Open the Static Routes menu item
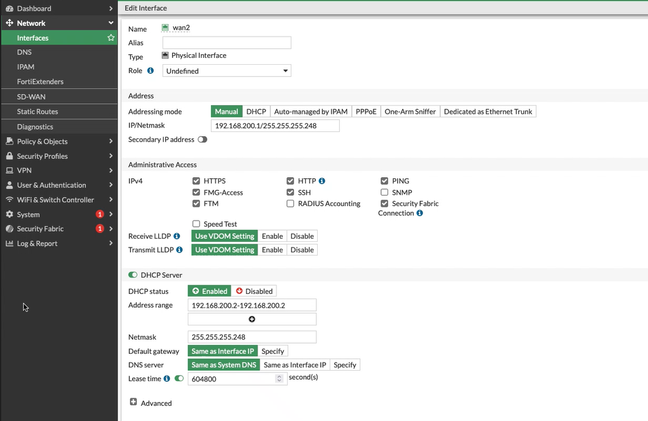 pos(38,111)
